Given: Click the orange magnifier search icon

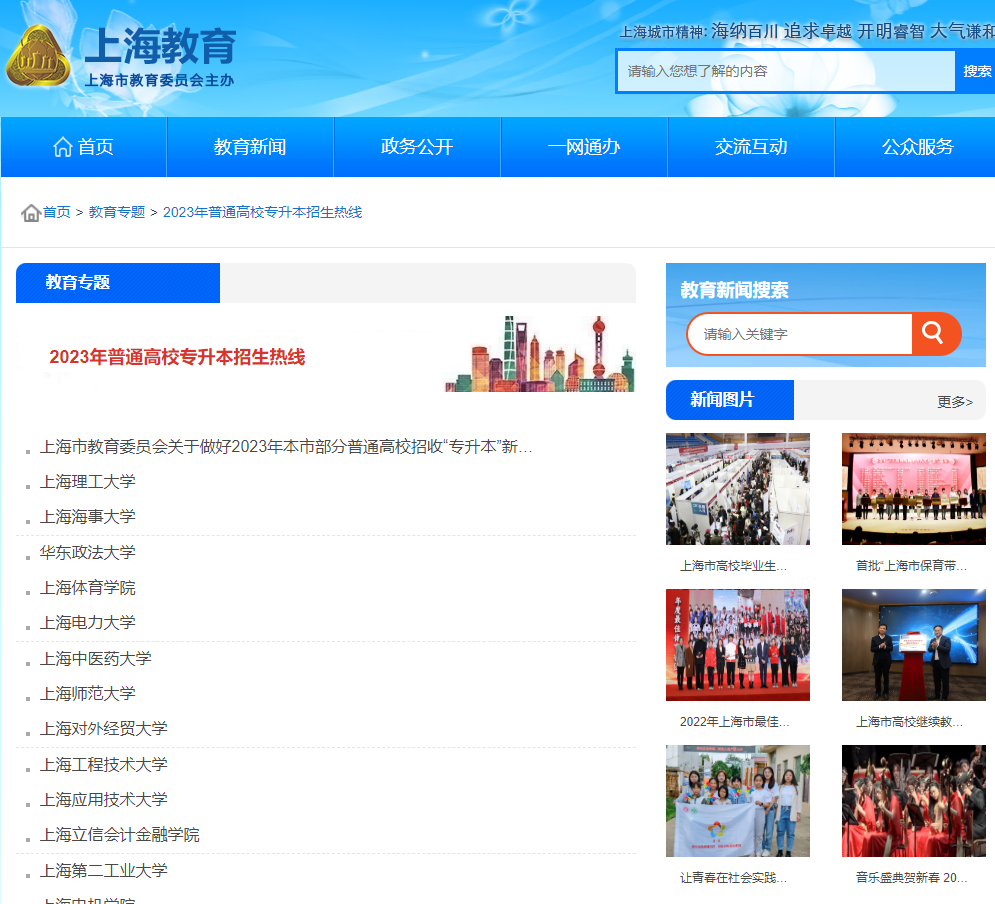Looking at the screenshot, I should click(x=935, y=334).
